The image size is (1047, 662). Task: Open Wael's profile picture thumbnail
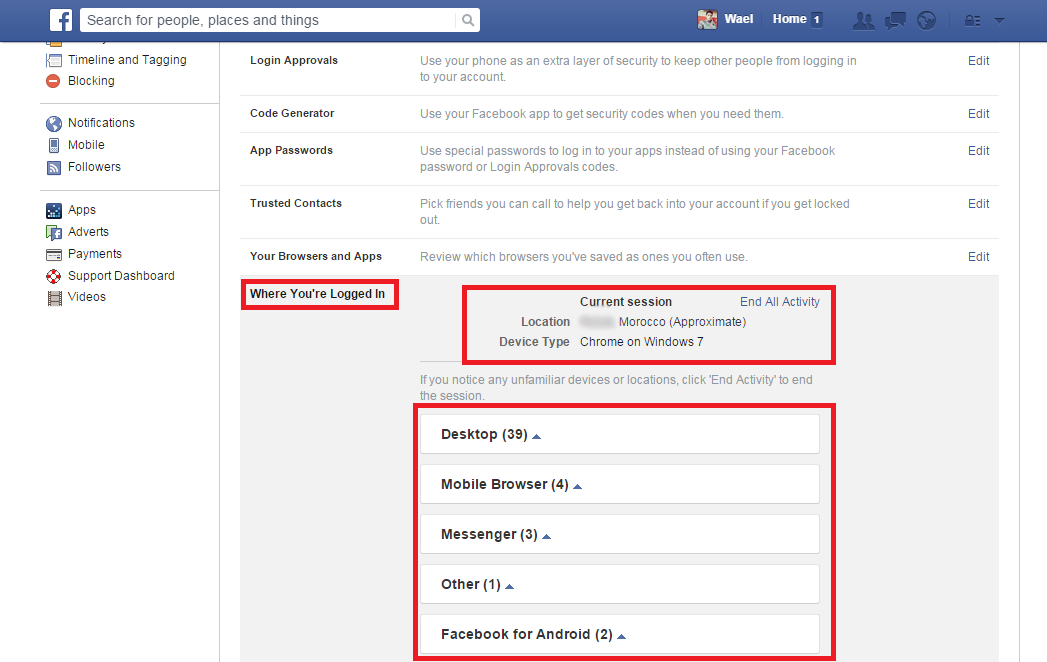click(x=707, y=19)
